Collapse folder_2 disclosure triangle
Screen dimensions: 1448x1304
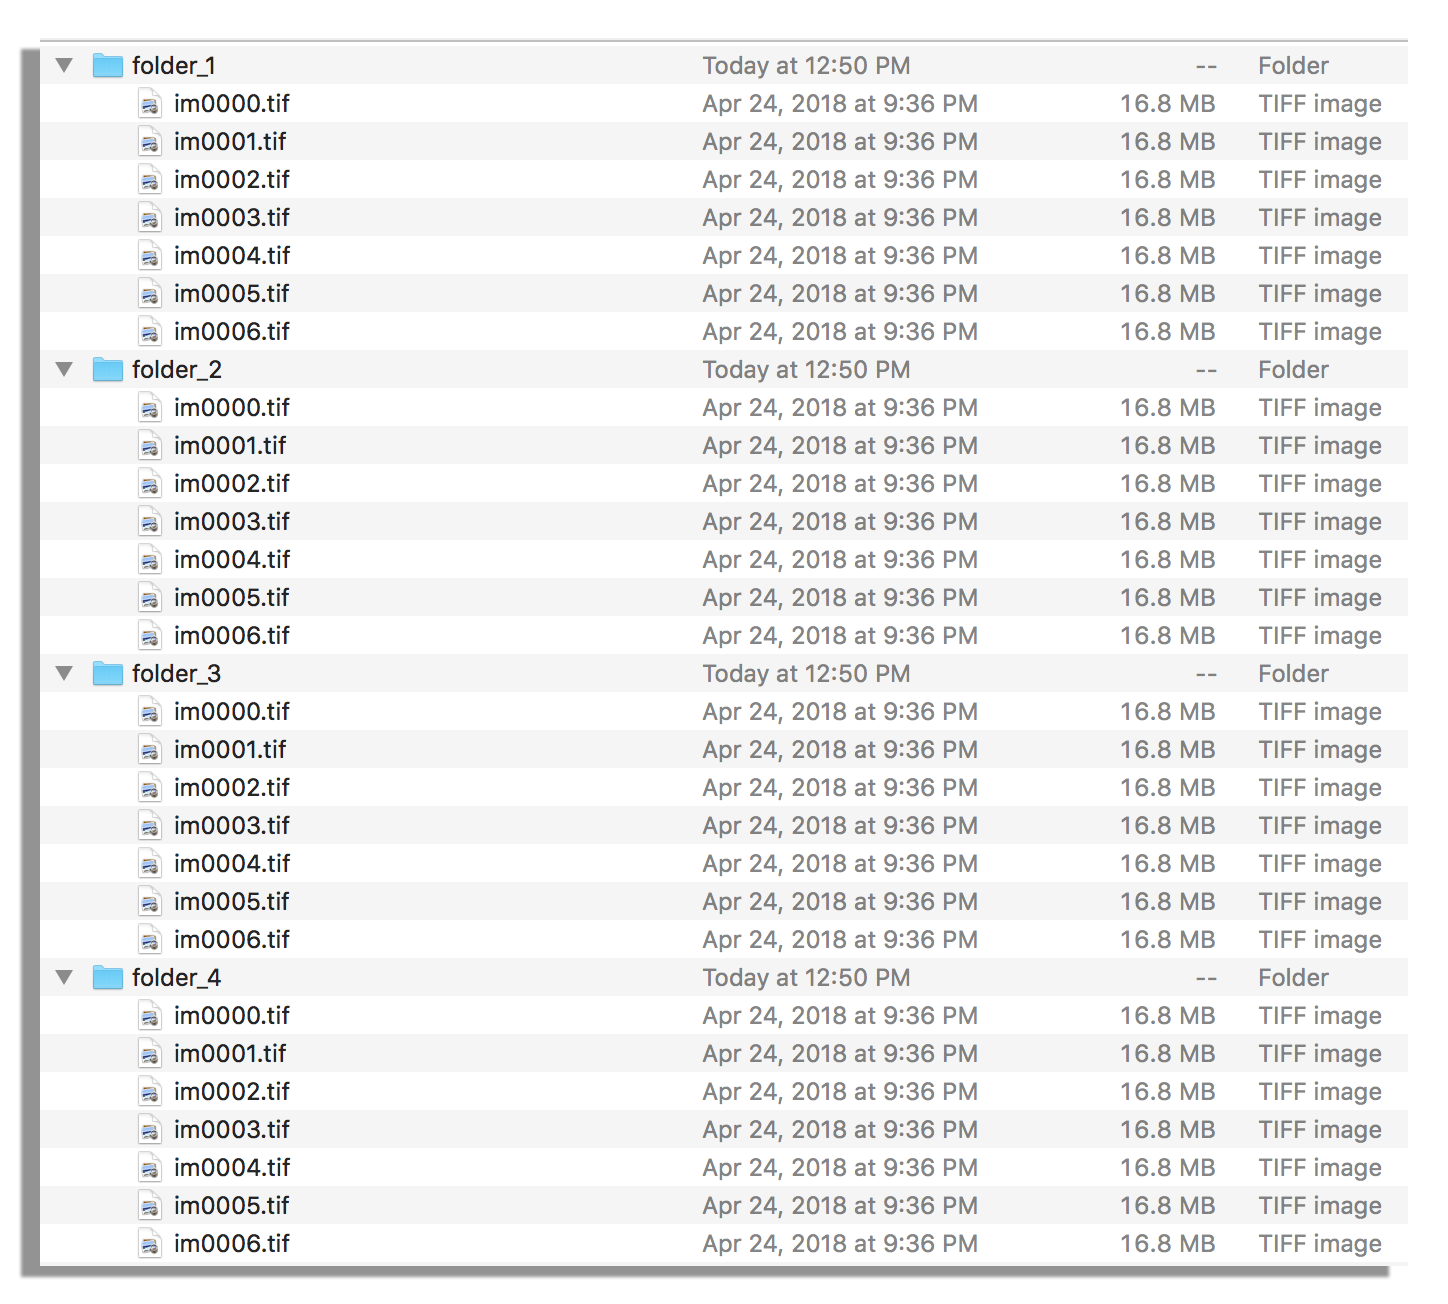click(x=65, y=370)
